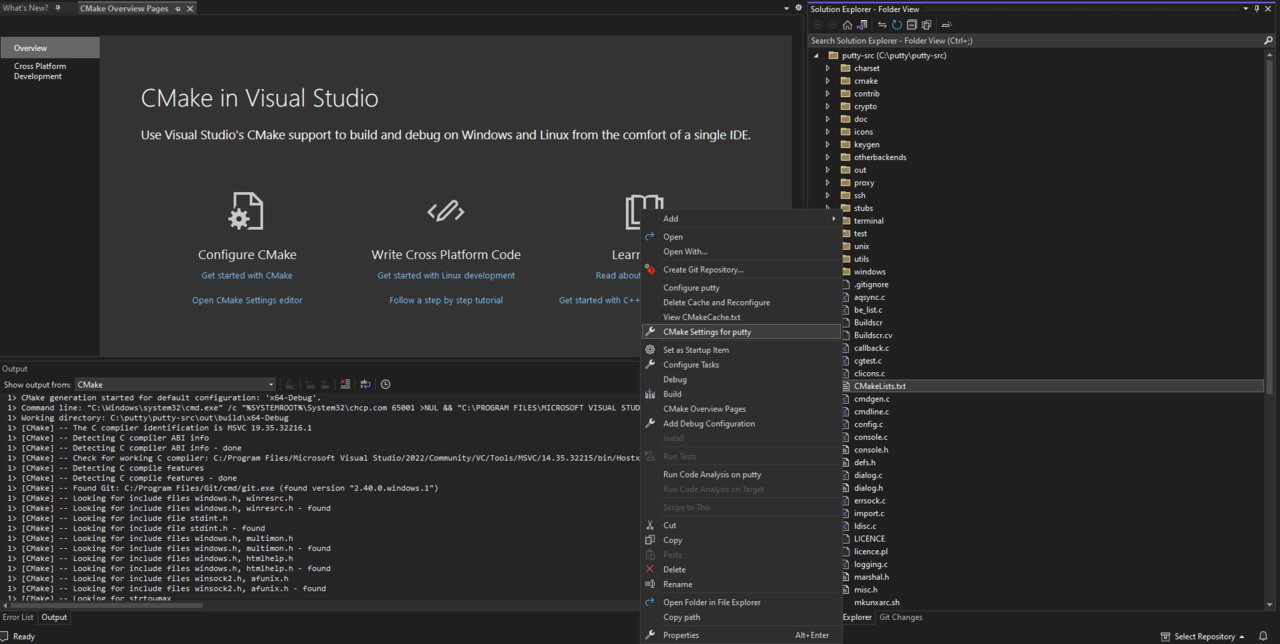This screenshot has height=644, width=1280.
Task: Unpin the Solution Explorer panel
Action: point(1256,8)
